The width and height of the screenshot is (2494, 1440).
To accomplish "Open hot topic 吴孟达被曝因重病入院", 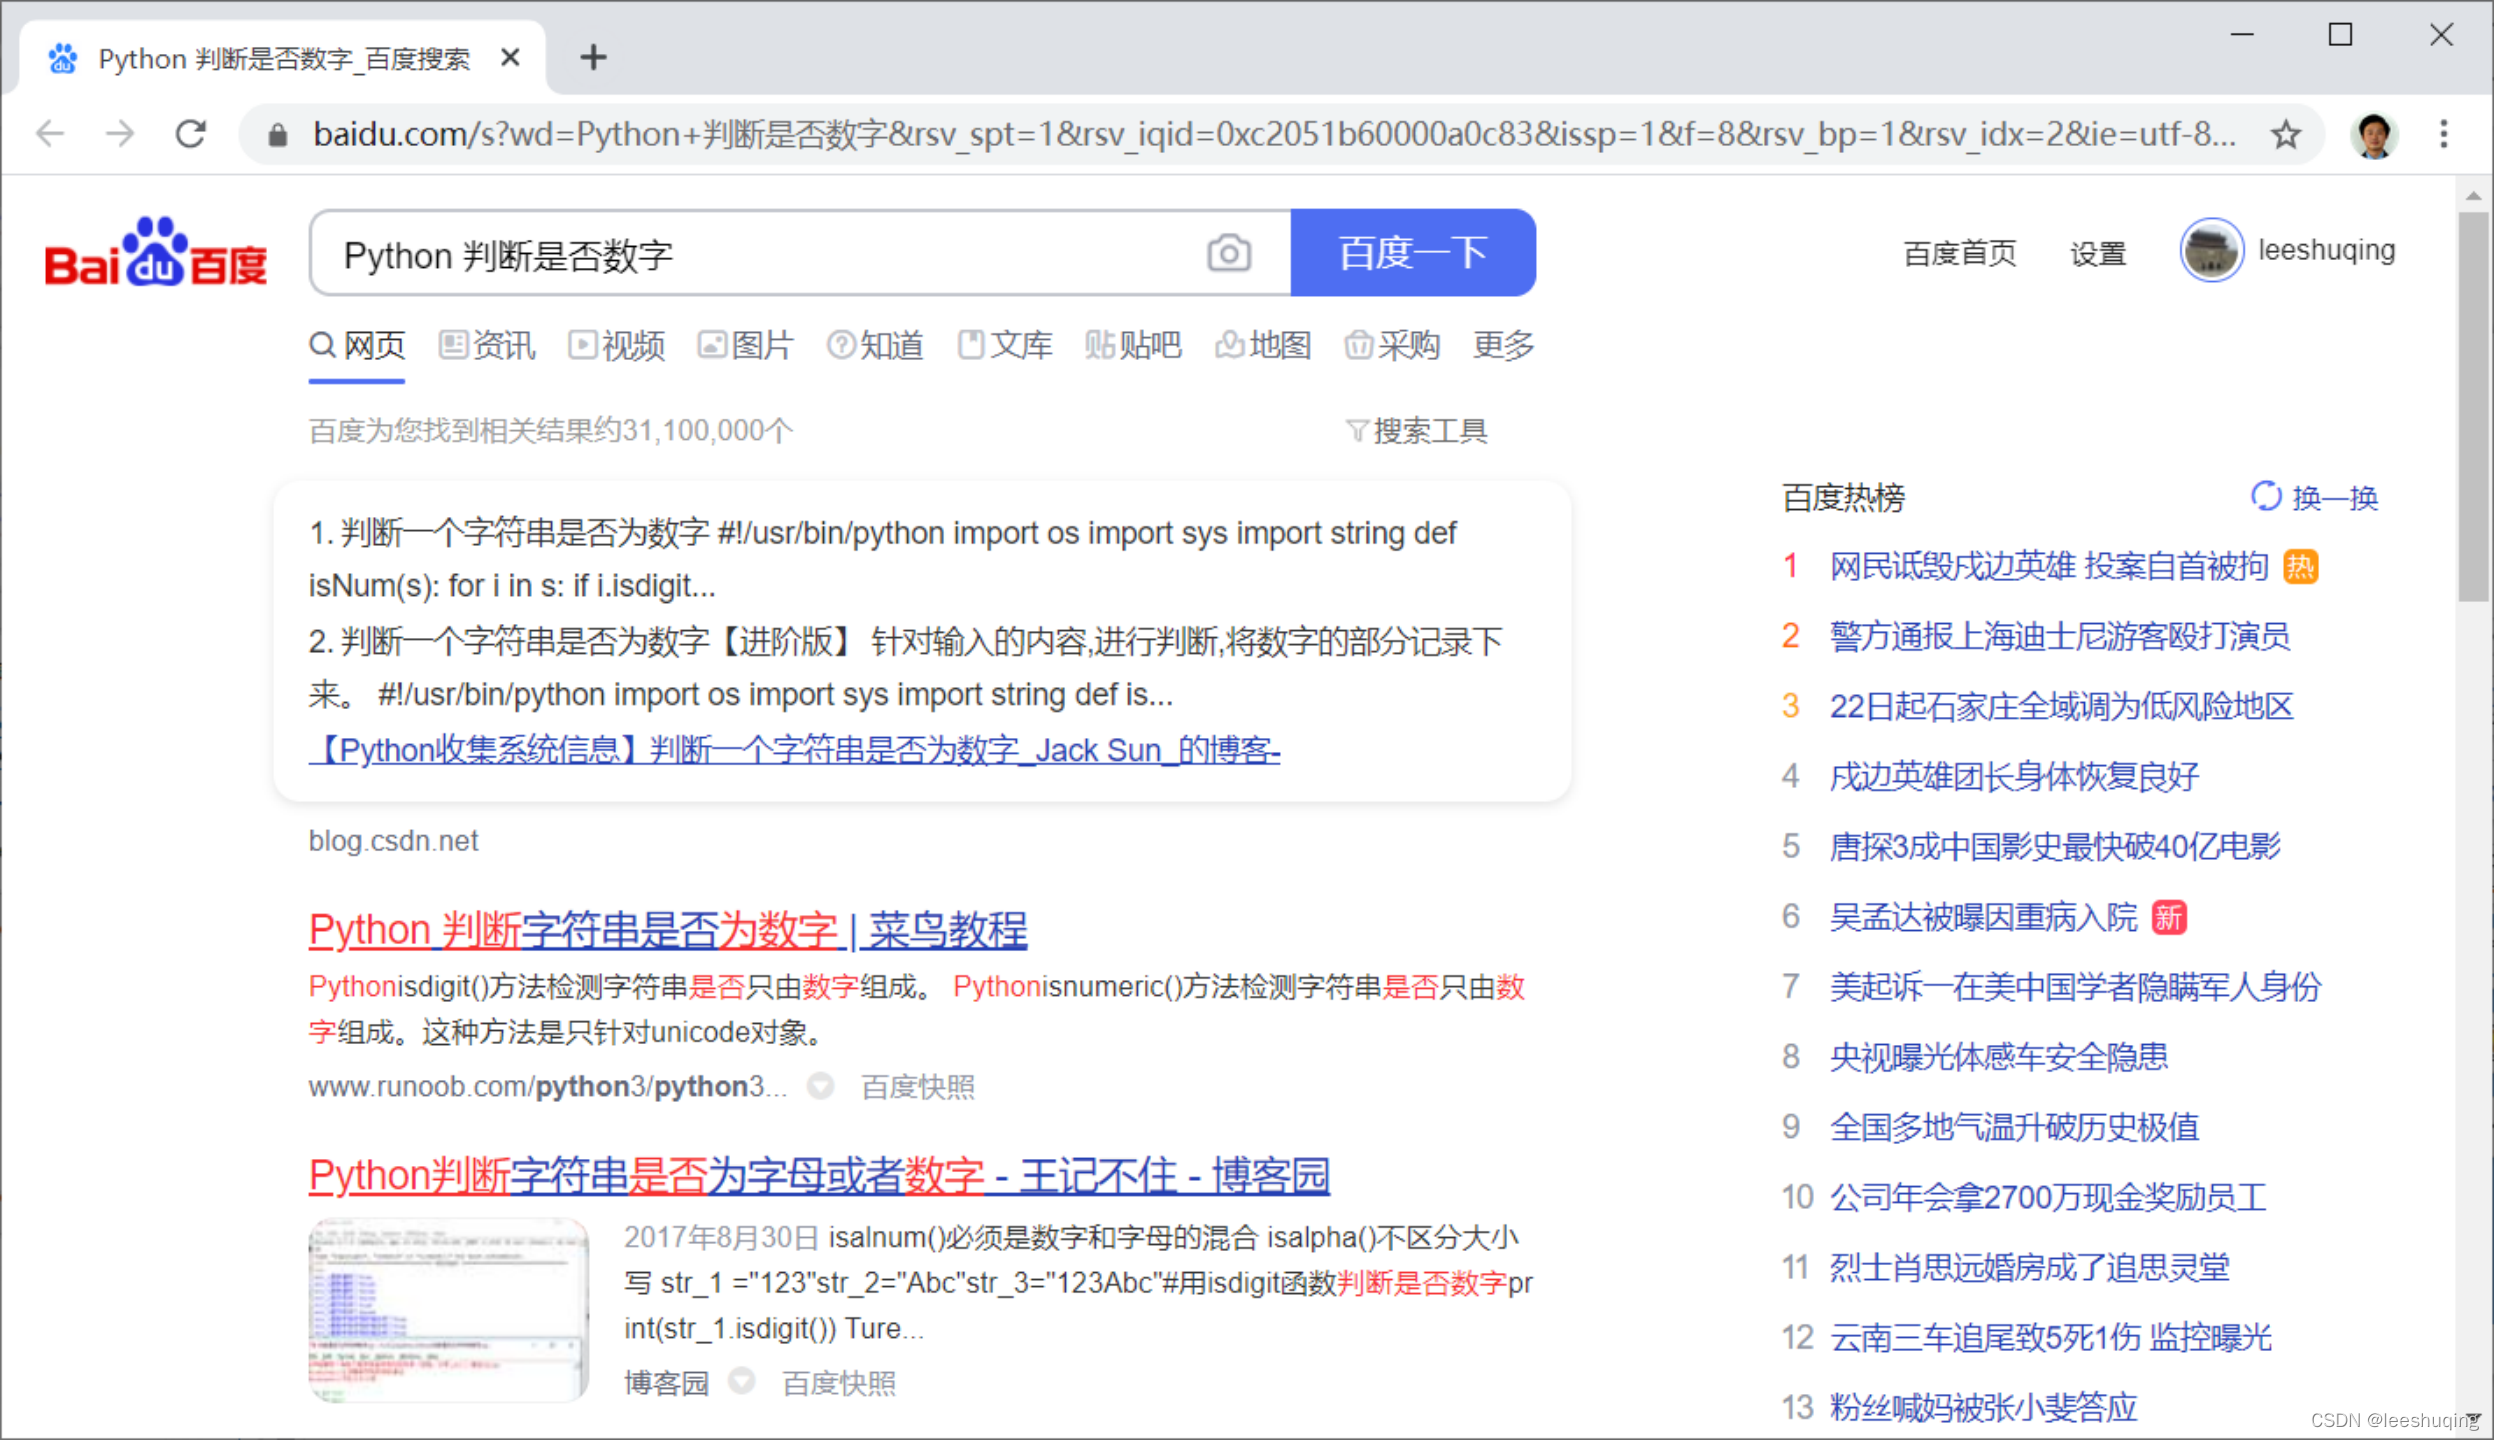I will 1982,917.
